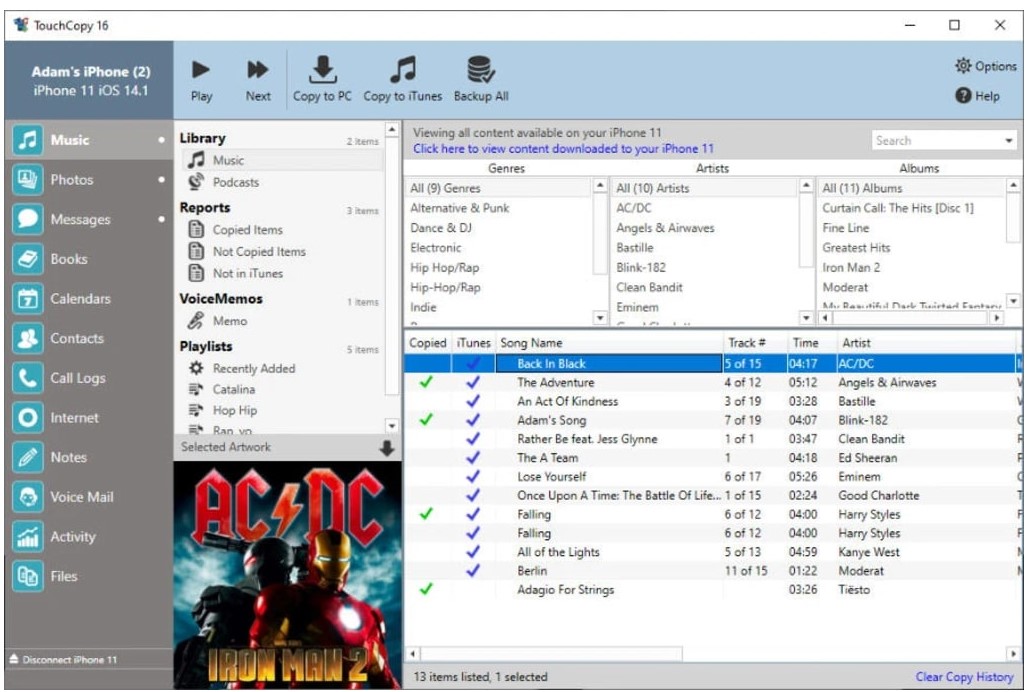Click the Iron Man 2 album artwork
The image size is (1029, 692).
coord(287,575)
